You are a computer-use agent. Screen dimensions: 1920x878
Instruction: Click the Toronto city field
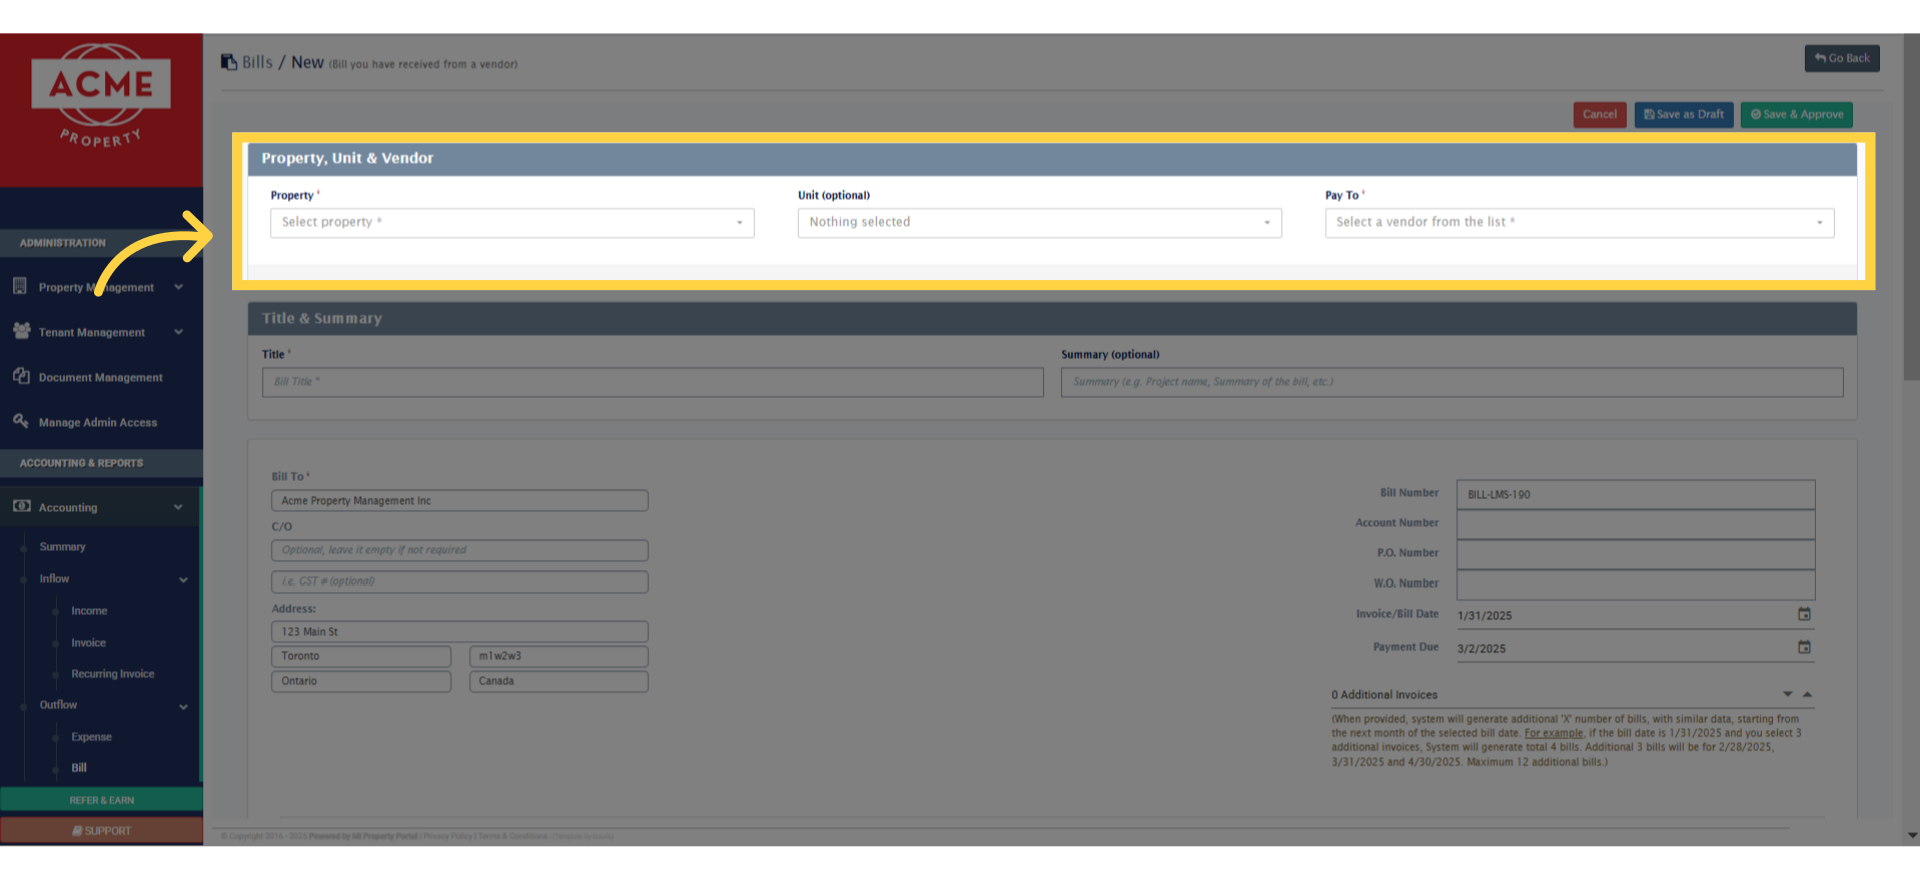pyautogui.click(x=361, y=656)
